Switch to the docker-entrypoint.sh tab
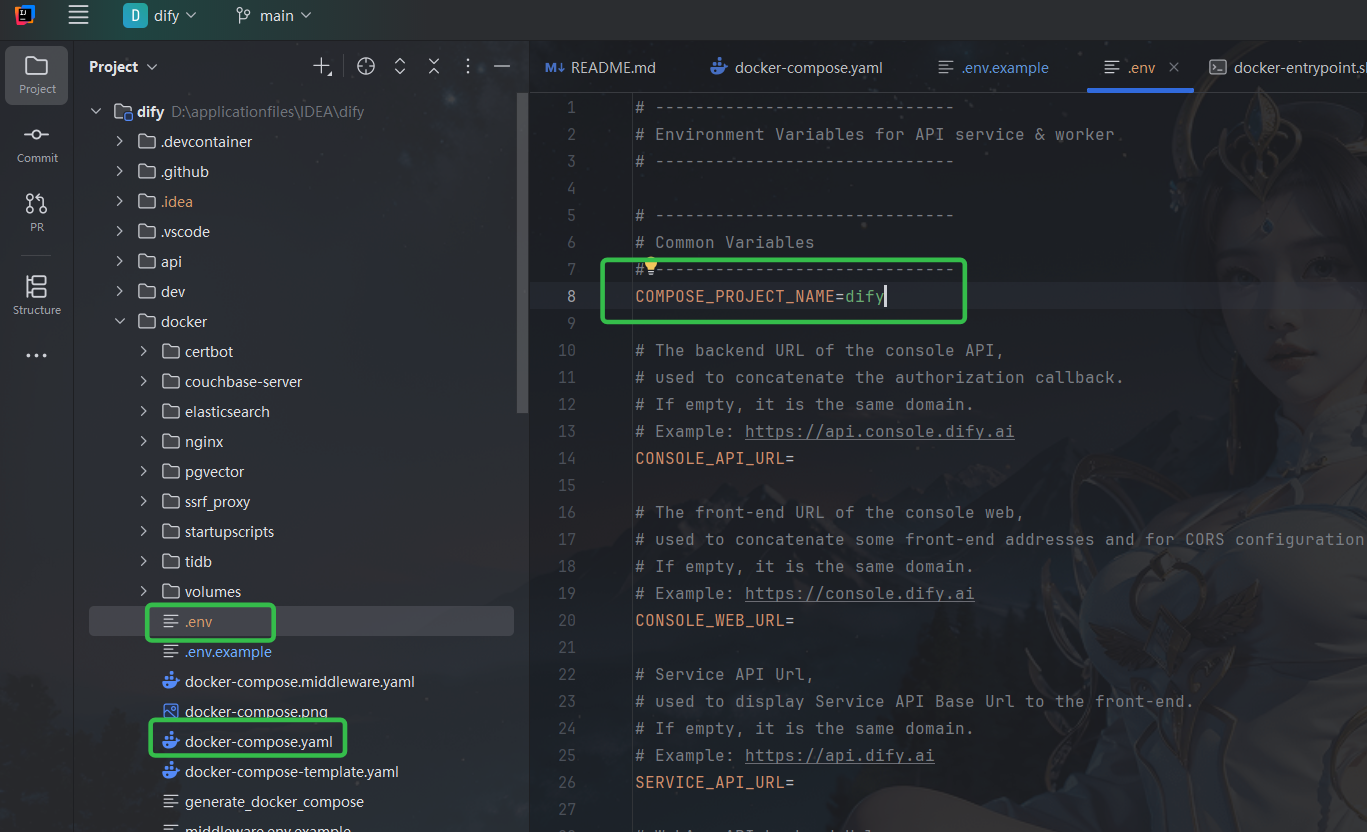 1287,67
